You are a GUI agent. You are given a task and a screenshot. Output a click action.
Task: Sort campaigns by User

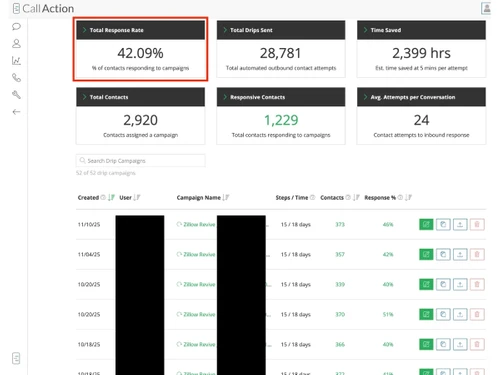[137, 197]
